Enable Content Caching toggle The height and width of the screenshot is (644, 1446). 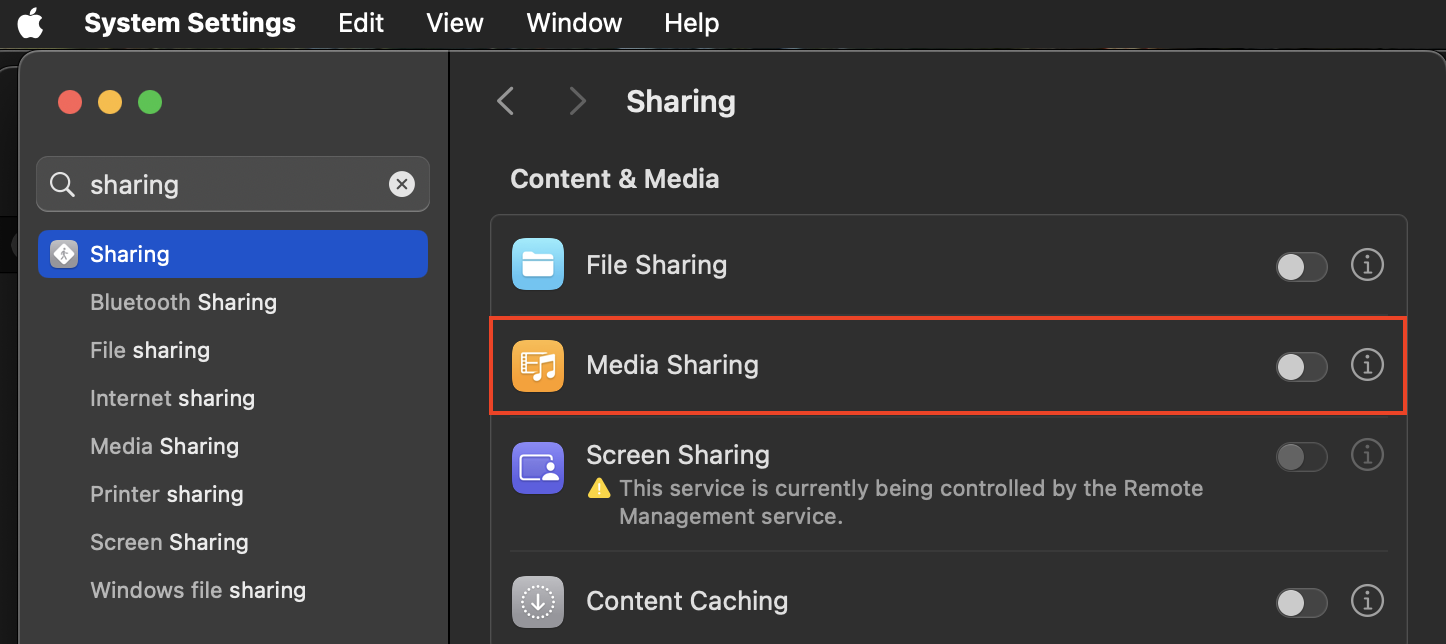coord(1301,602)
